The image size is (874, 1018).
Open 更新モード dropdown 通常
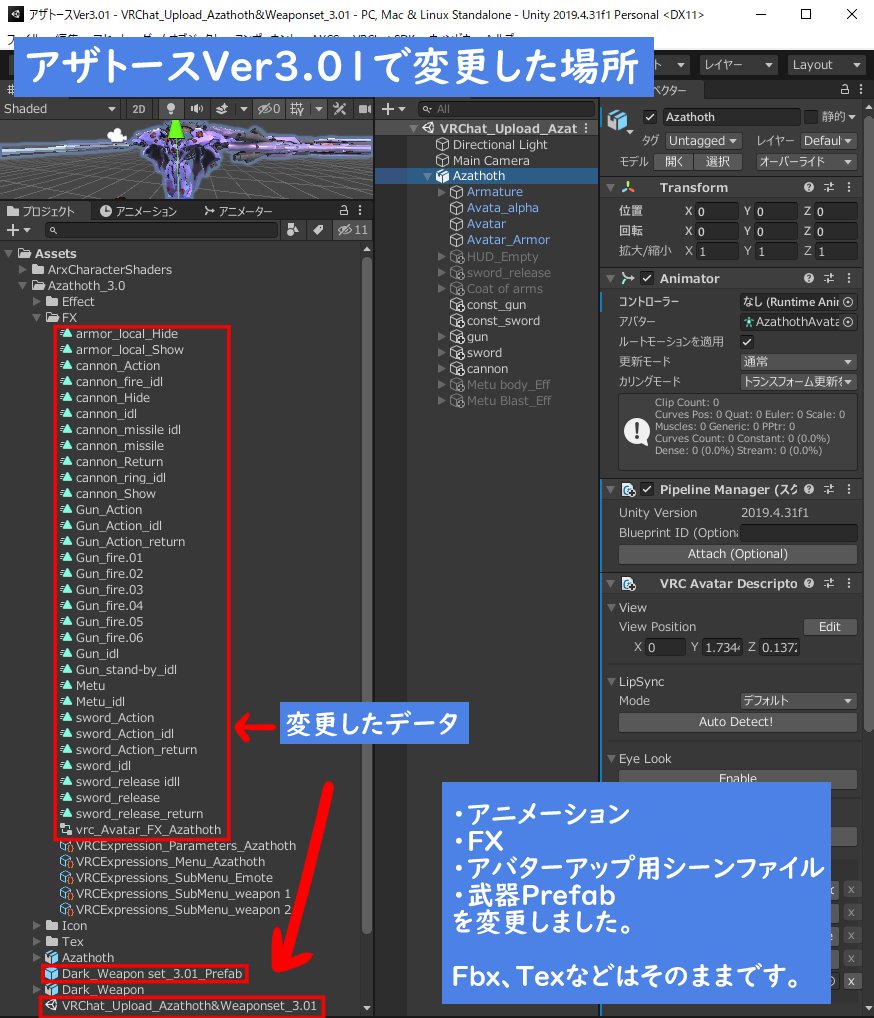pos(798,362)
